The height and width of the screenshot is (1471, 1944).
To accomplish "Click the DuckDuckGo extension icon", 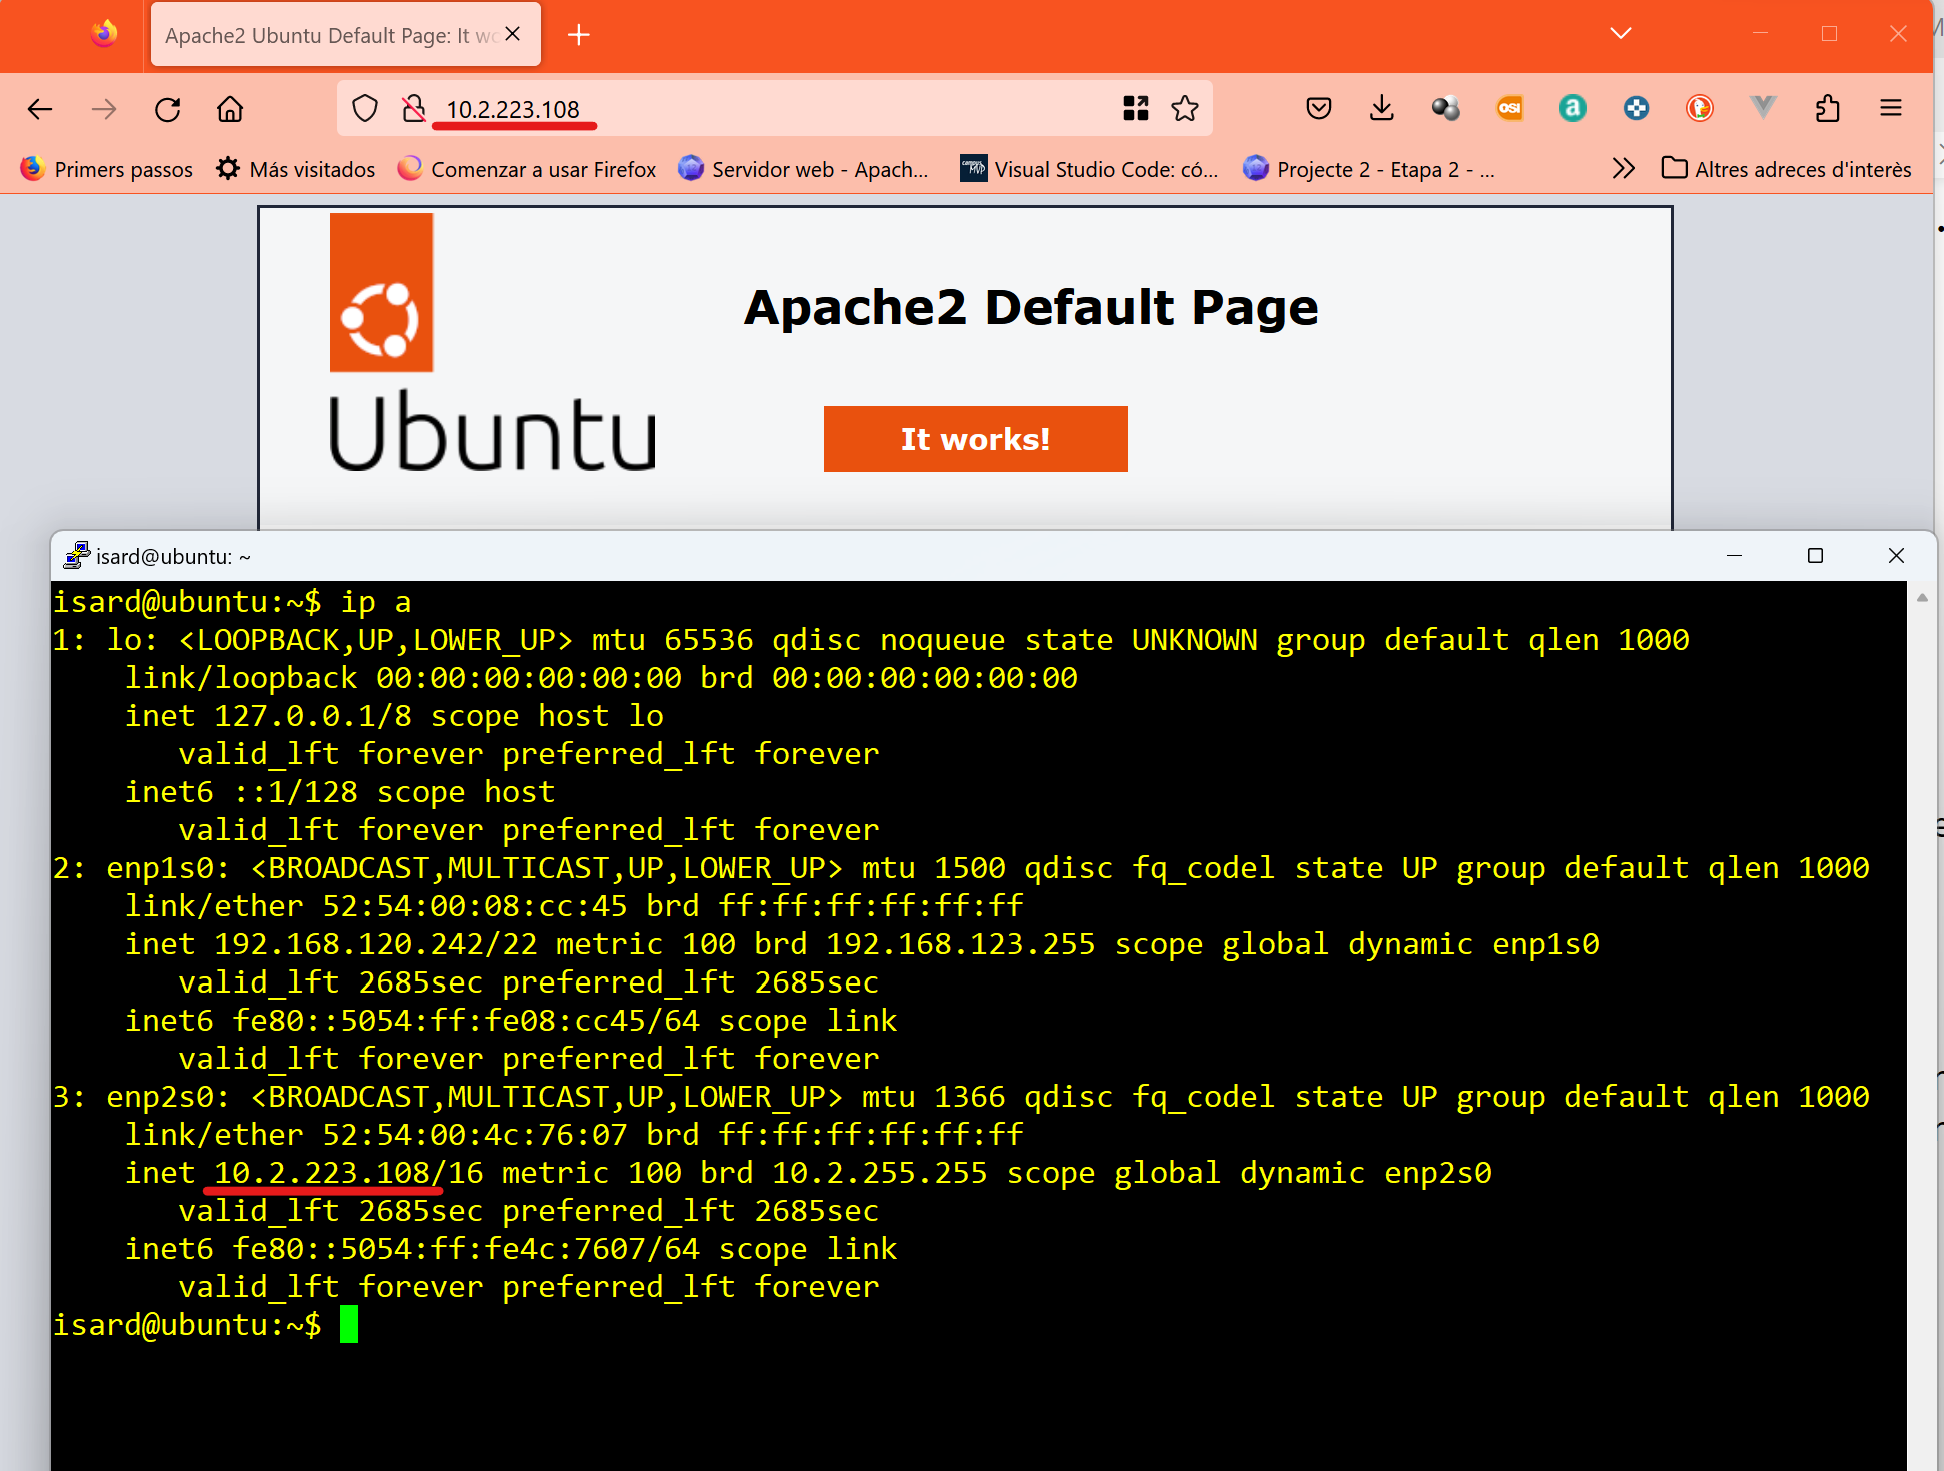I will [x=1700, y=108].
